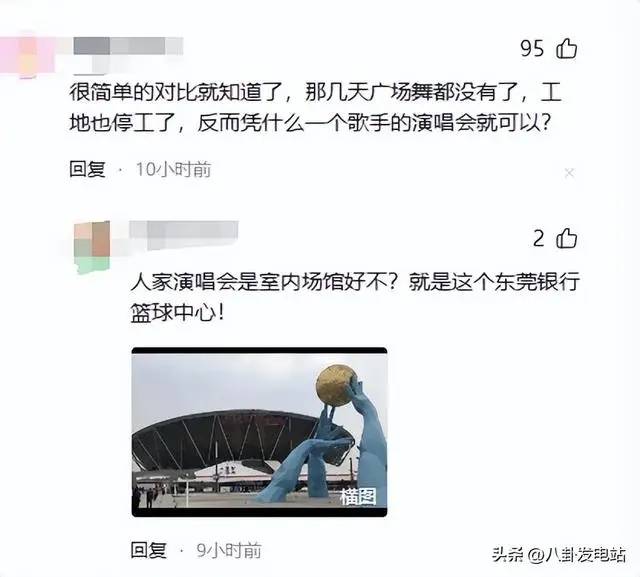
Task: Tap the 描图 label on the photo
Action: point(358,497)
